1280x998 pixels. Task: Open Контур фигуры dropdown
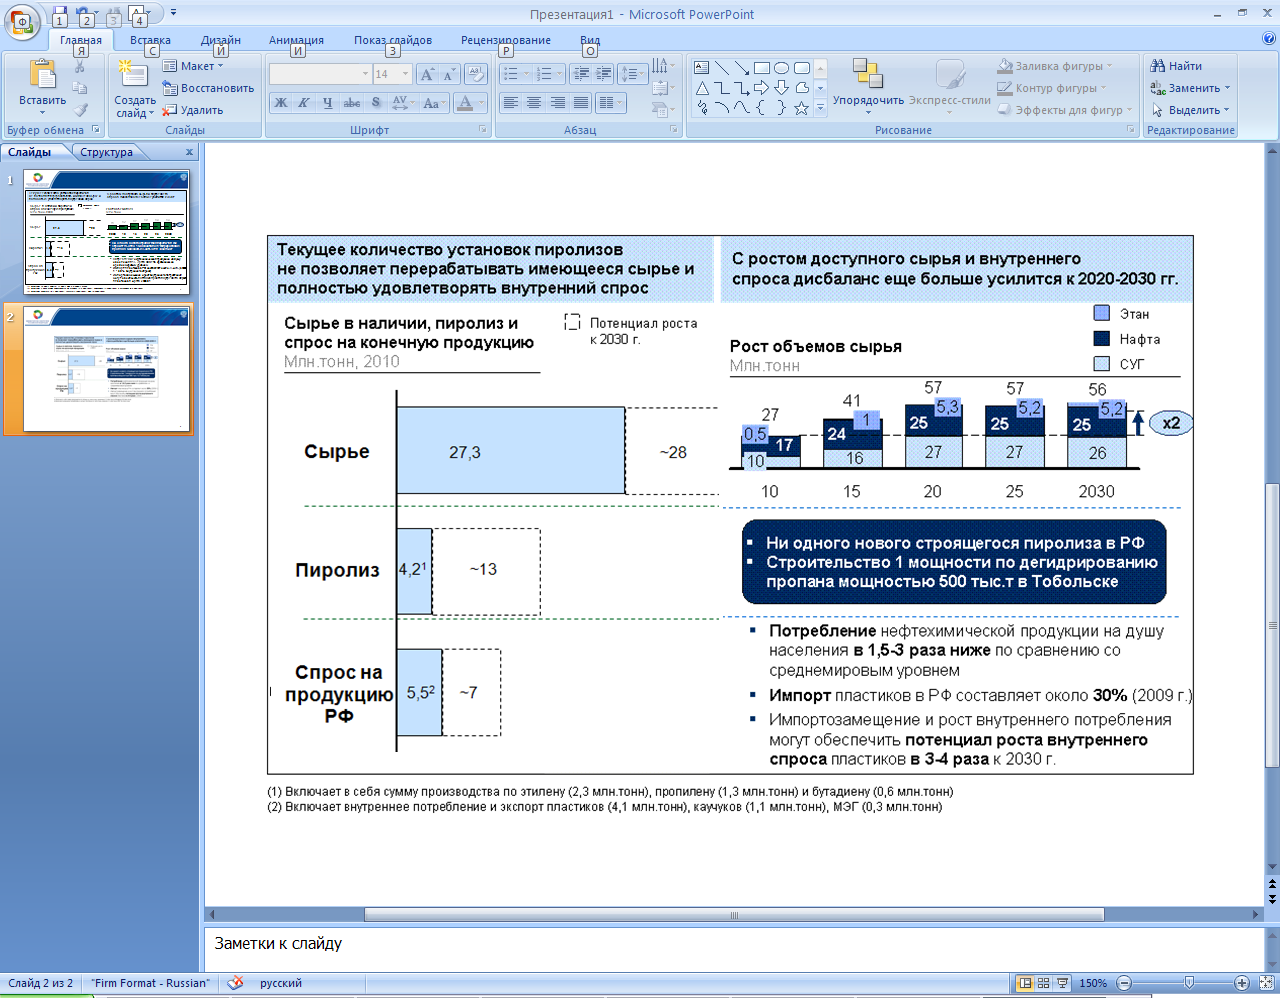1052,88
